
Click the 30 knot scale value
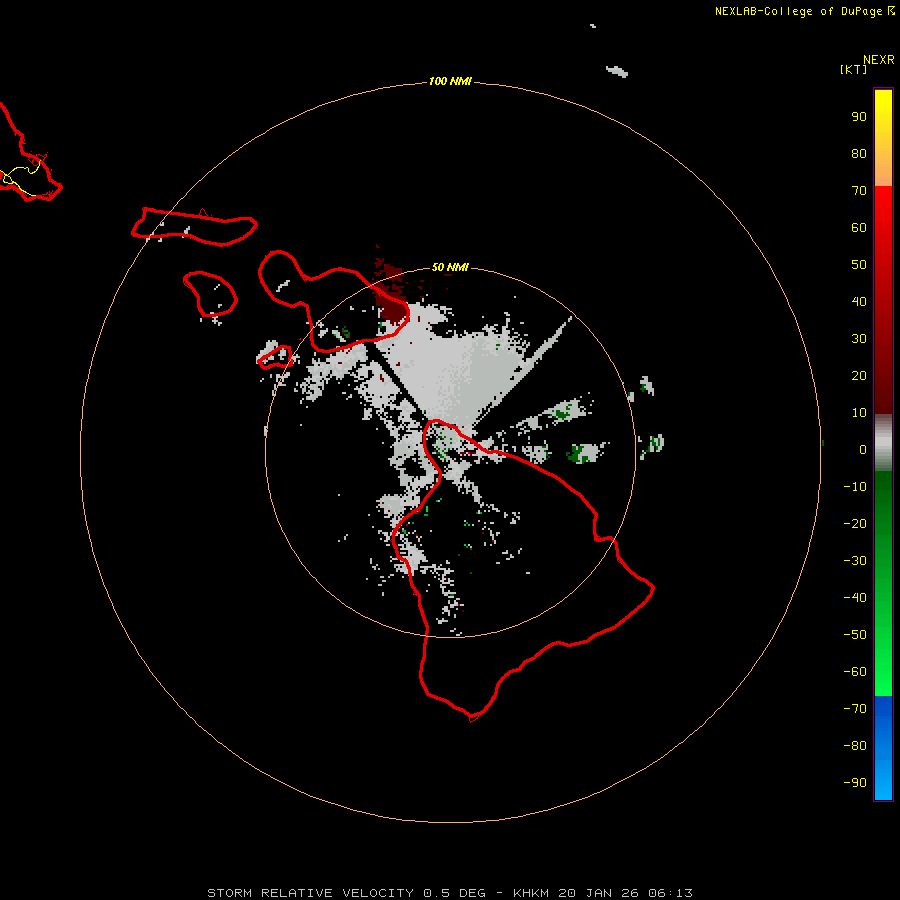[859, 339]
